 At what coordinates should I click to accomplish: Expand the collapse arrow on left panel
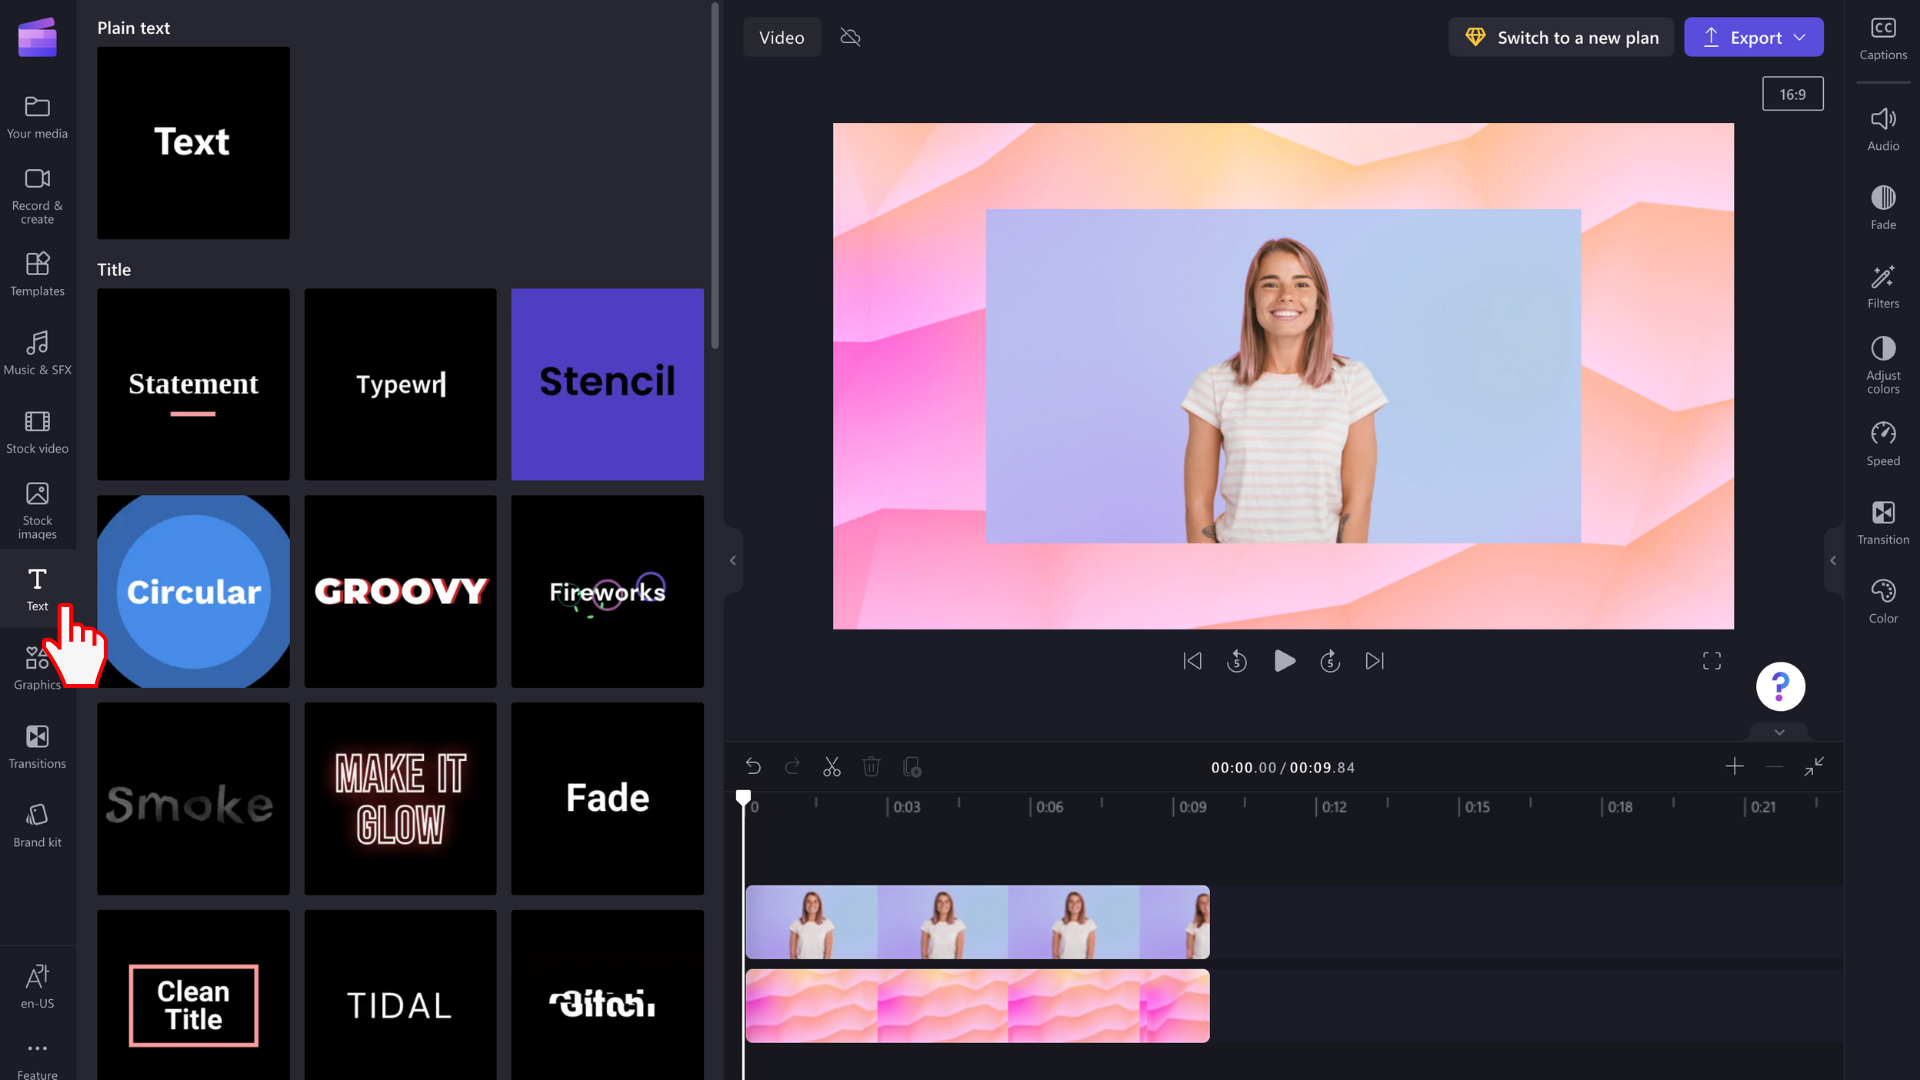pyautogui.click(x=733, y=560)
